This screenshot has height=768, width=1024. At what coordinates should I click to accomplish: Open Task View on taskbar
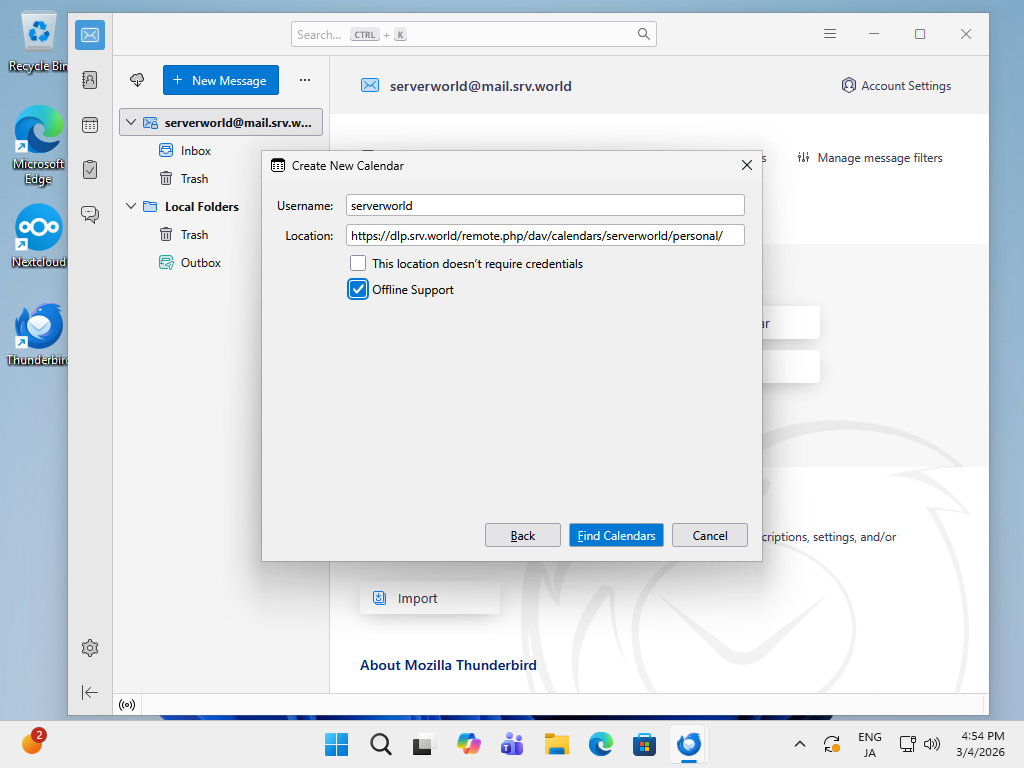[424, 744]
